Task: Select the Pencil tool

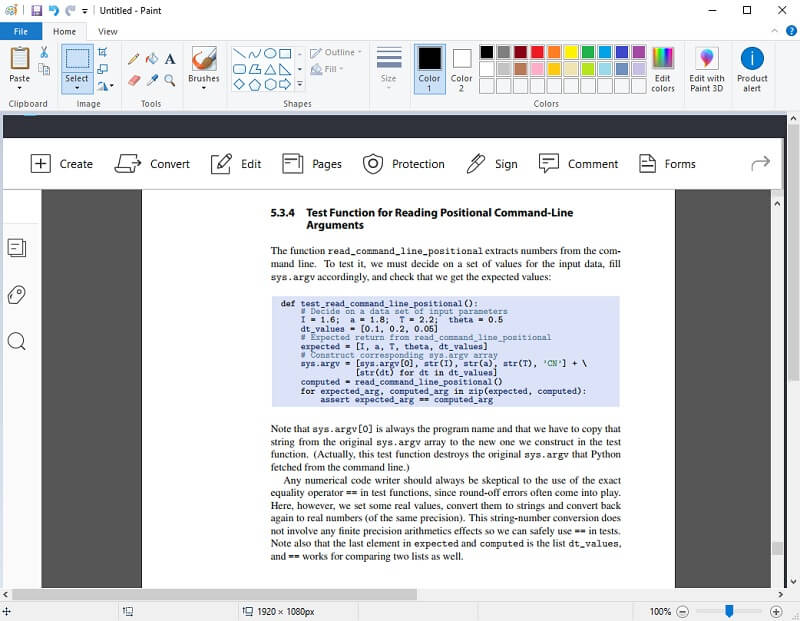Action: [134, 59]
